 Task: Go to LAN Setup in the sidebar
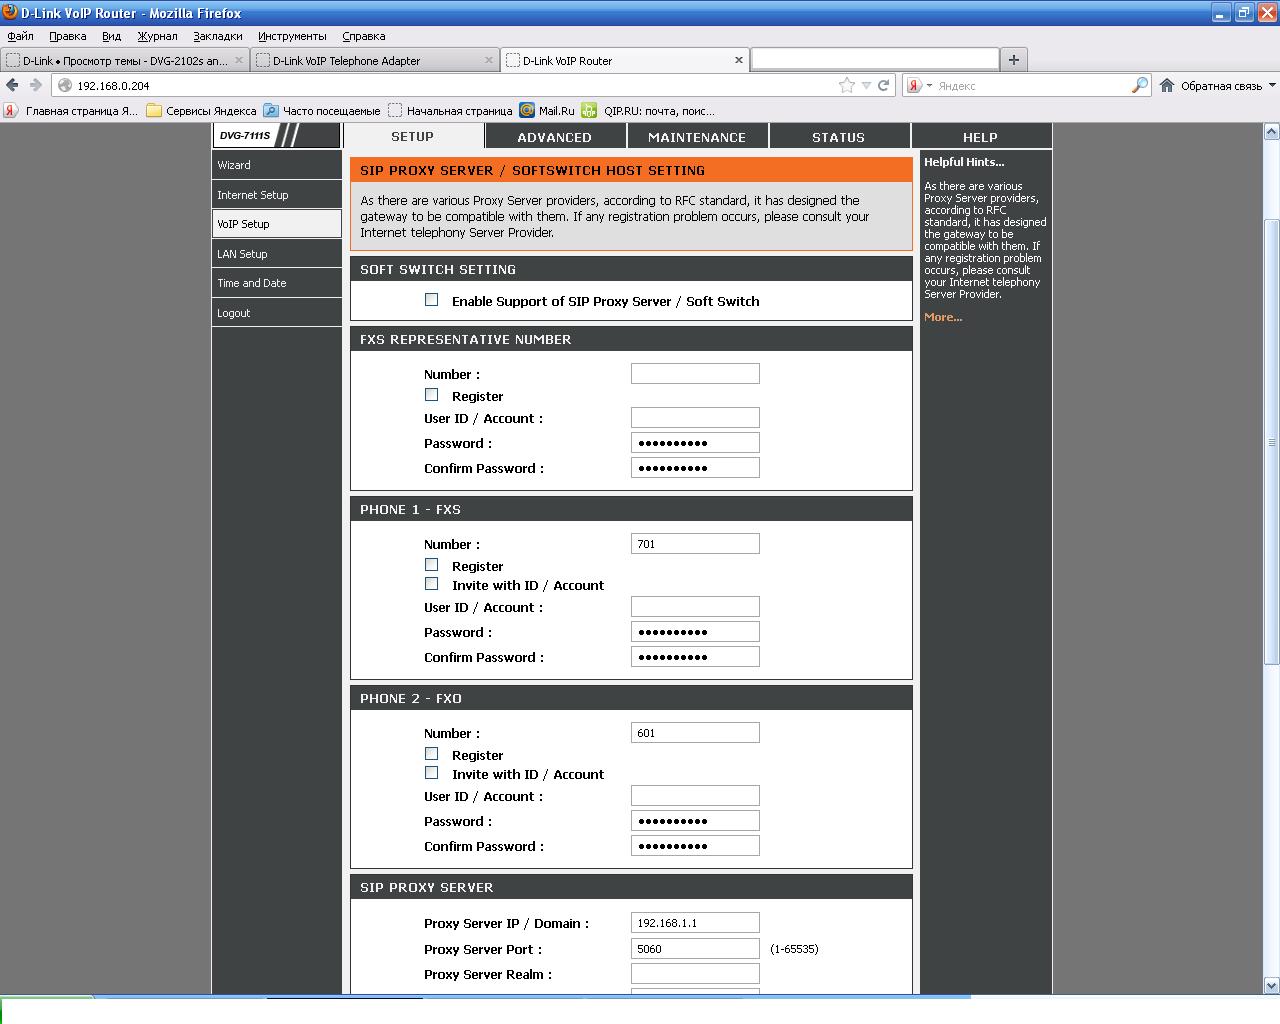(x=243, y=254)
